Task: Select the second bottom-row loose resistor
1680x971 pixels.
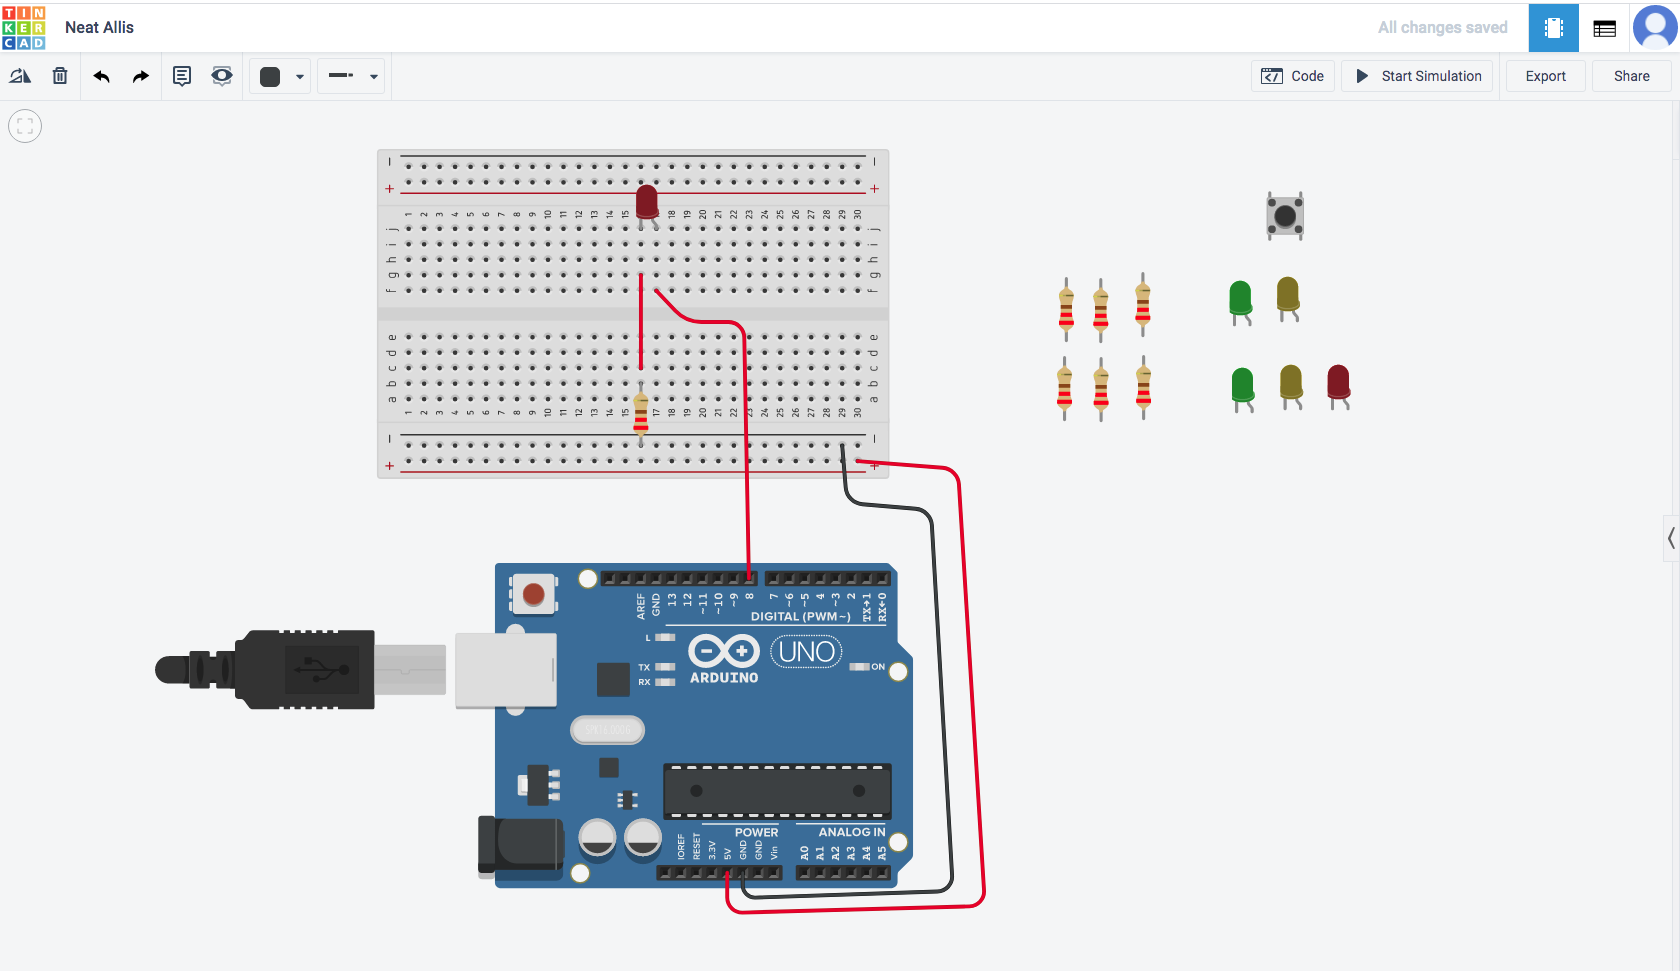Action: click(x=1101, y=389)
